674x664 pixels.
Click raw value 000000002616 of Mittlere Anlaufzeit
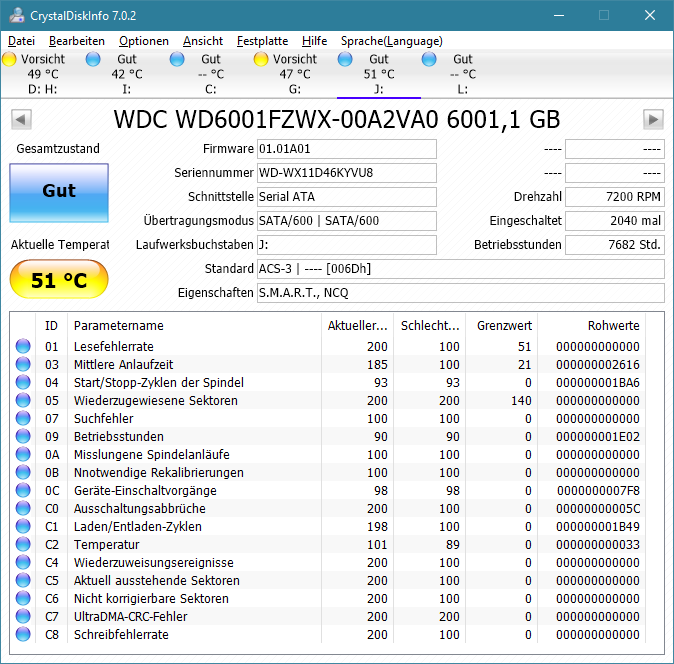597,364
